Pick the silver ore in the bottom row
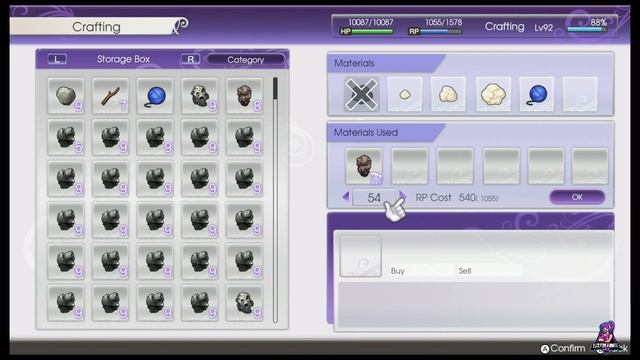Image resolution: width=640 pixels, height=360 pixels. click(x=244, y=303)
